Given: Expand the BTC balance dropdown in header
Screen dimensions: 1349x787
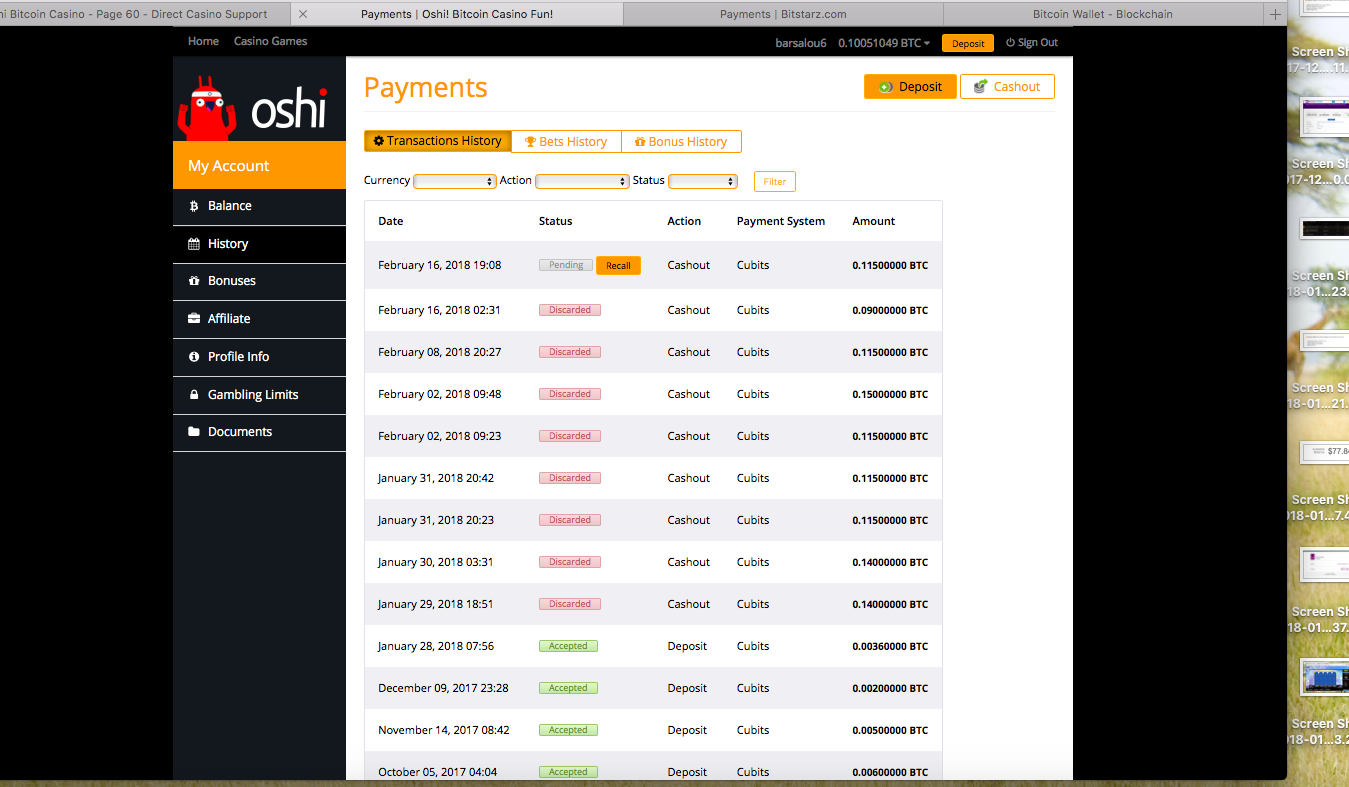Looking at the screenshot, I should 885,43.
